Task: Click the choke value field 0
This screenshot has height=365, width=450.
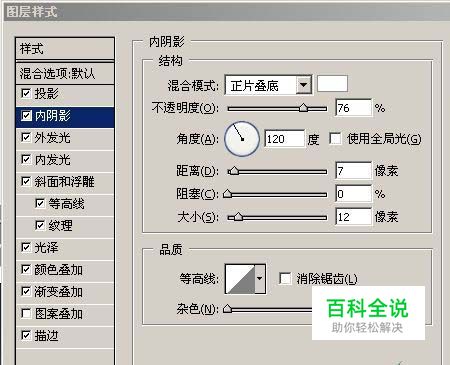Action: pos(353,194)
